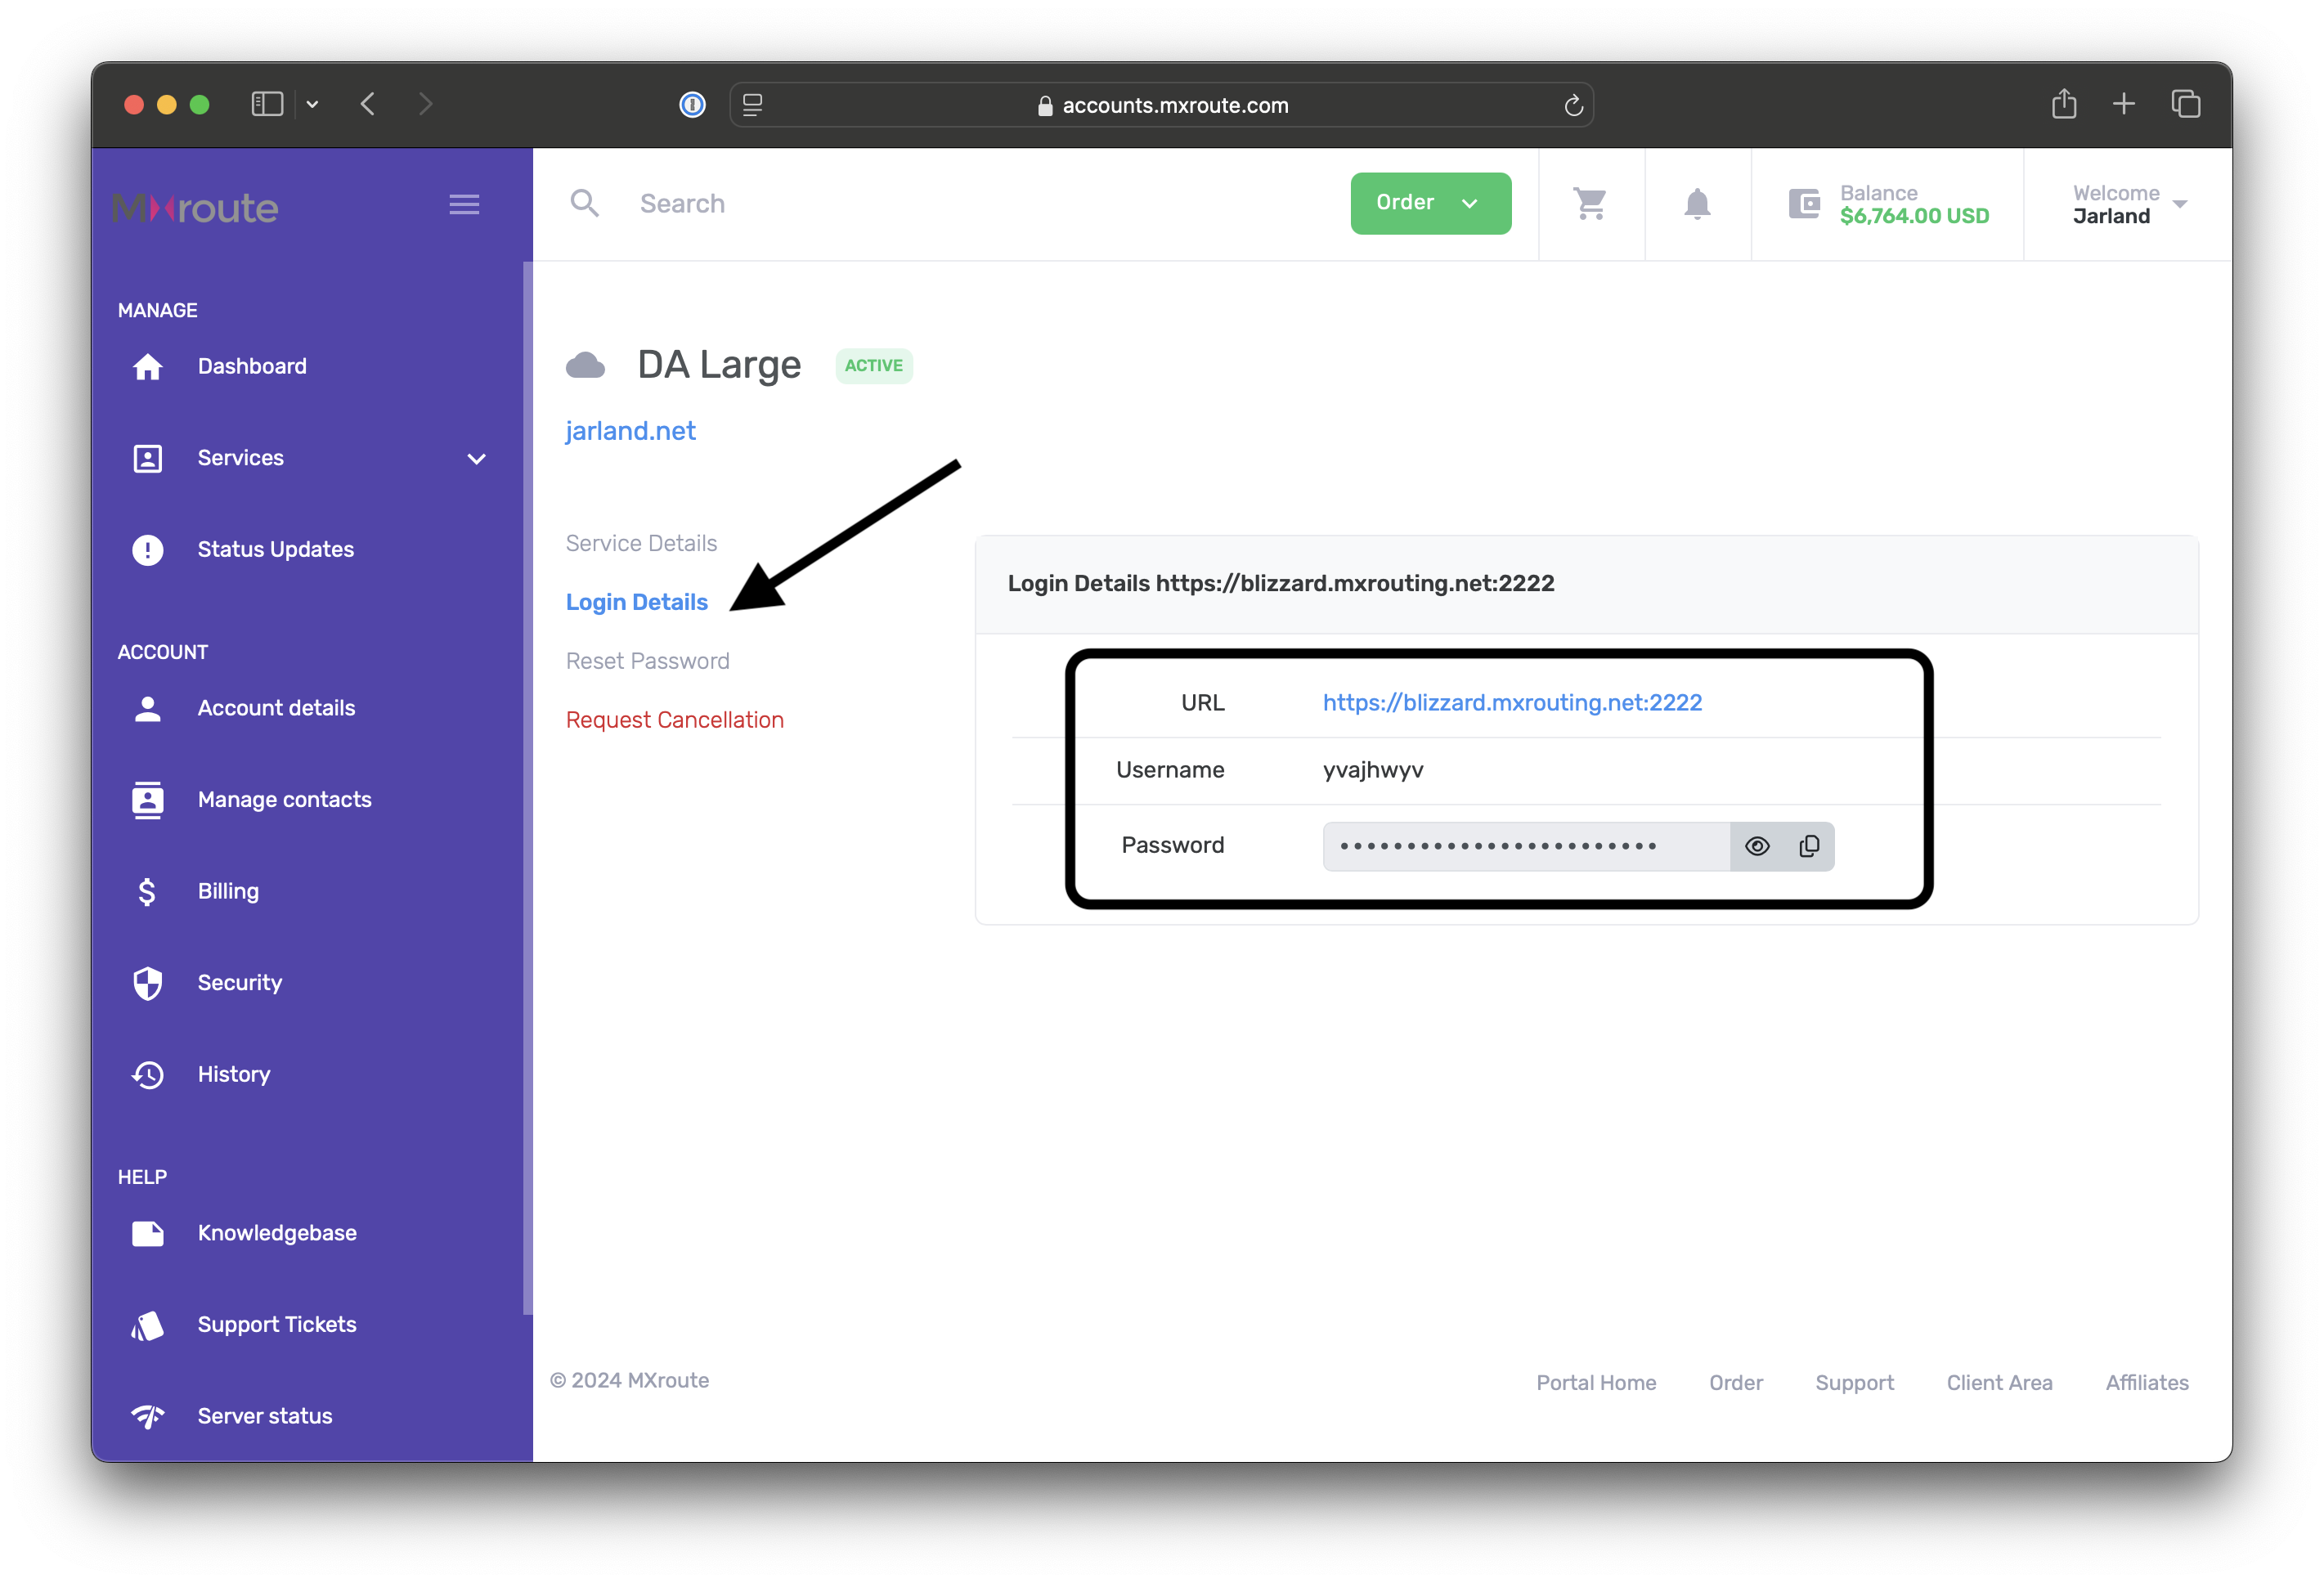This screenshot has width=2324, height=1583.
Task: Select the Login Details tab
Action: coord(636,602)
